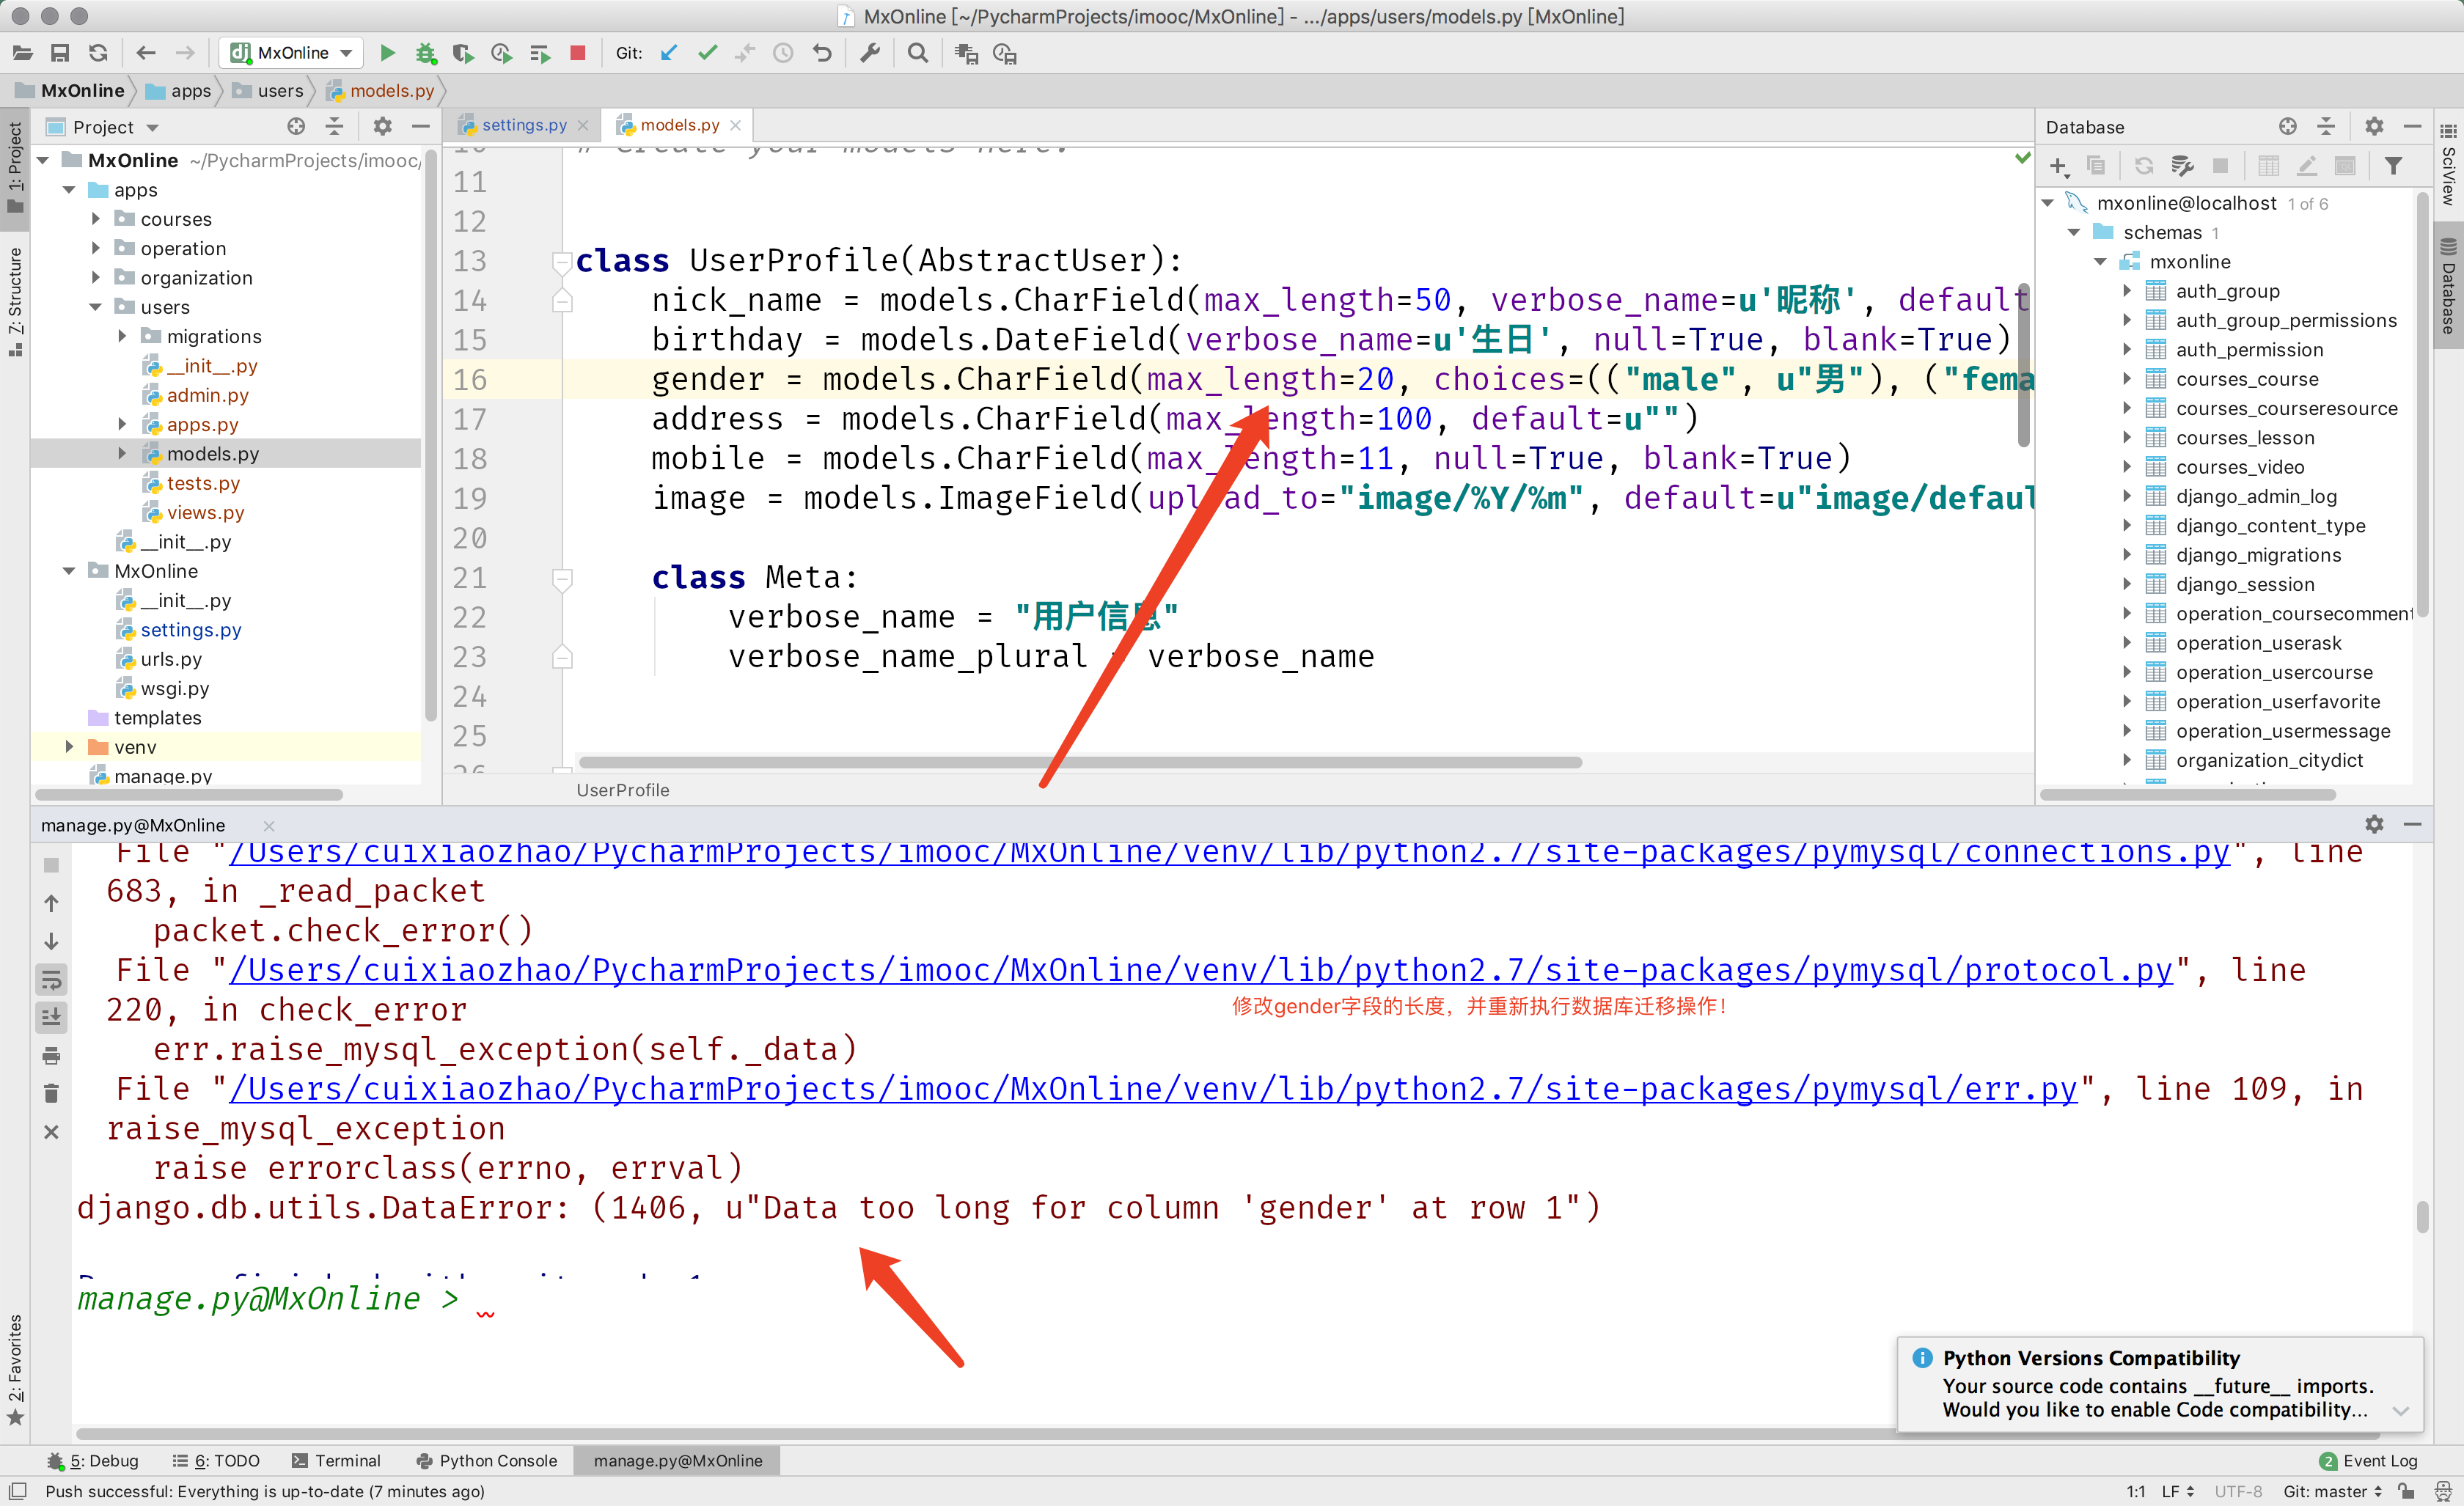Click Git update project arrow

[669, 53]
